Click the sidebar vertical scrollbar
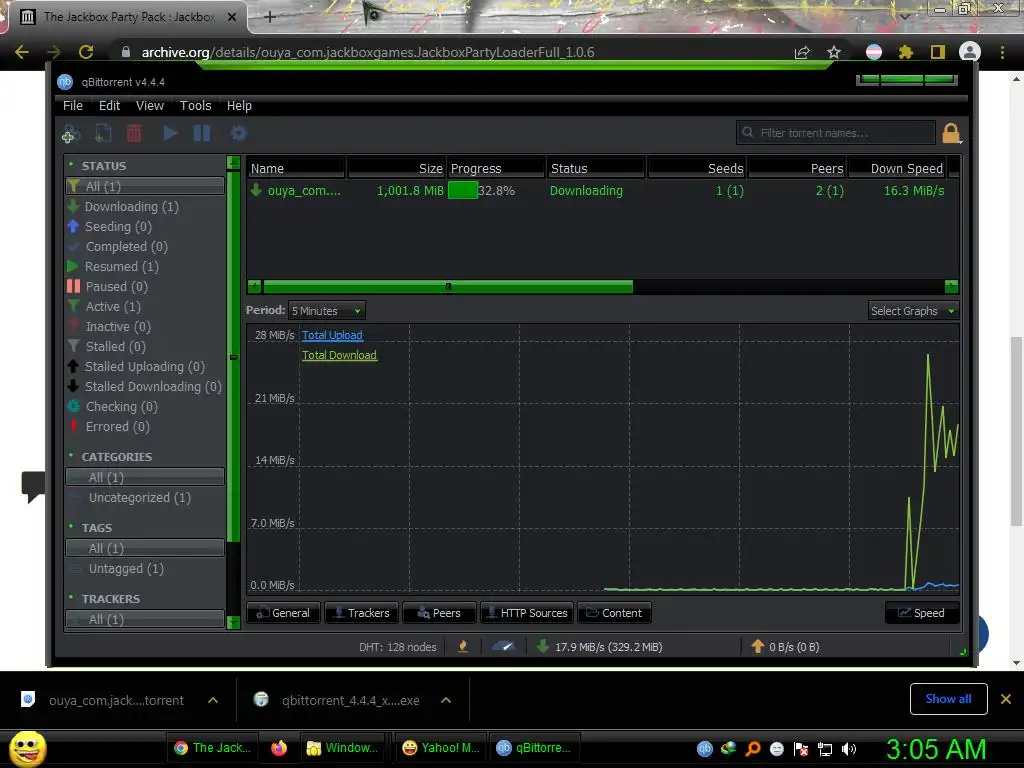Viewport: 1024px width, 768px height. tap(233, 357)
